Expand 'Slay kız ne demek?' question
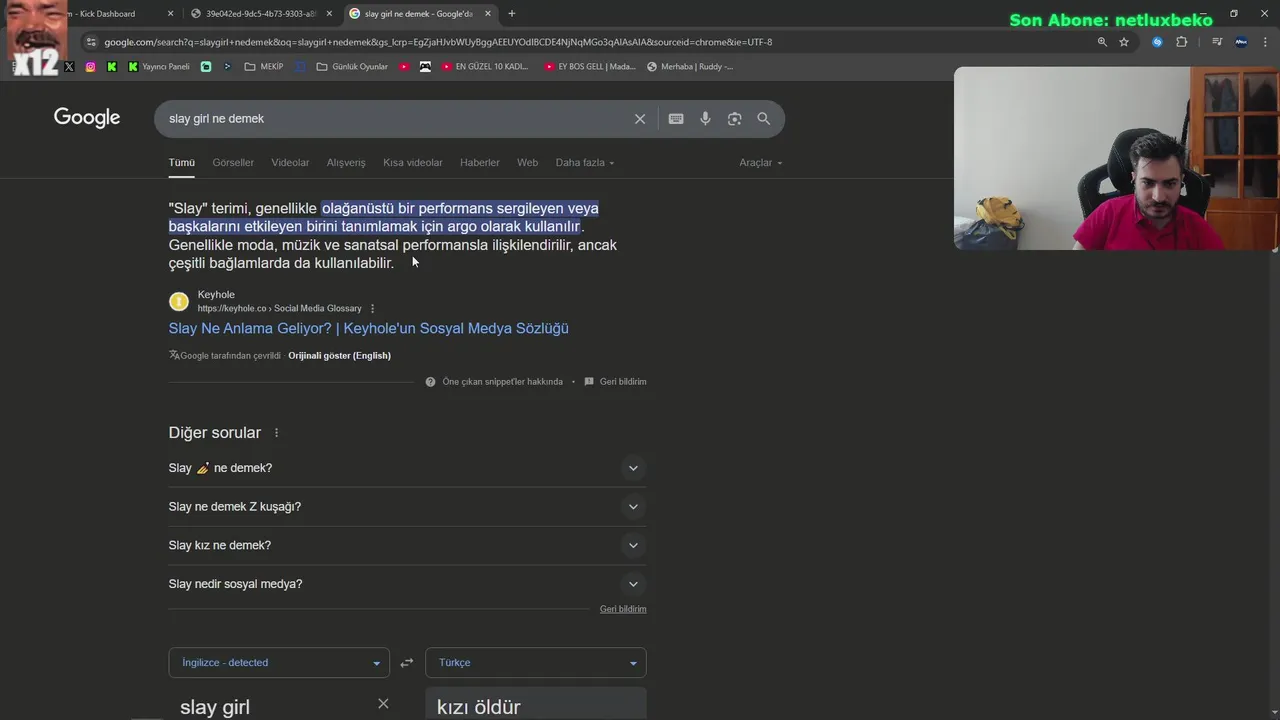This screenshot has width=1280, height=720. pyautogui.click(x=407, y=546)
